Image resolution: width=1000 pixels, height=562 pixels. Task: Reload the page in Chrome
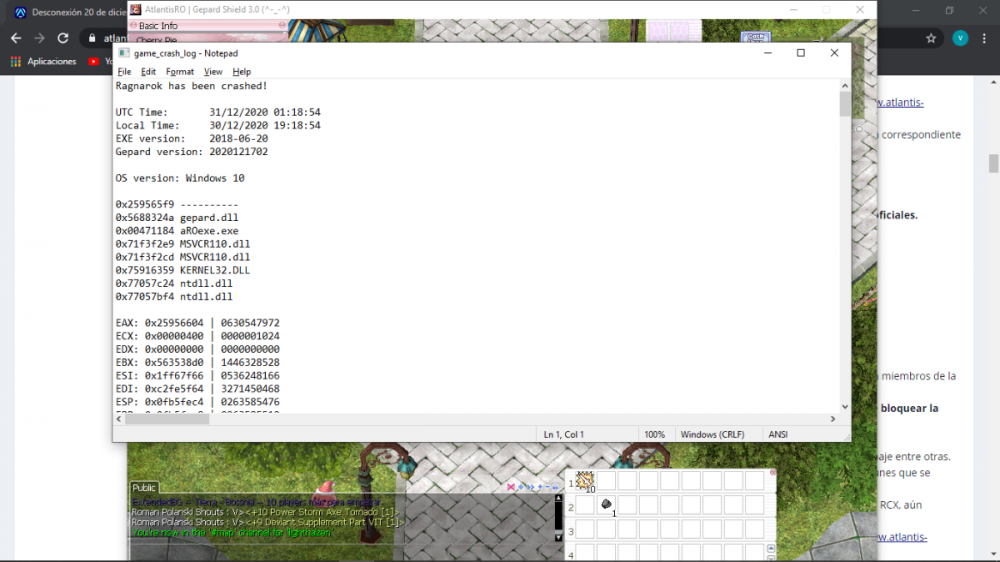63,38
